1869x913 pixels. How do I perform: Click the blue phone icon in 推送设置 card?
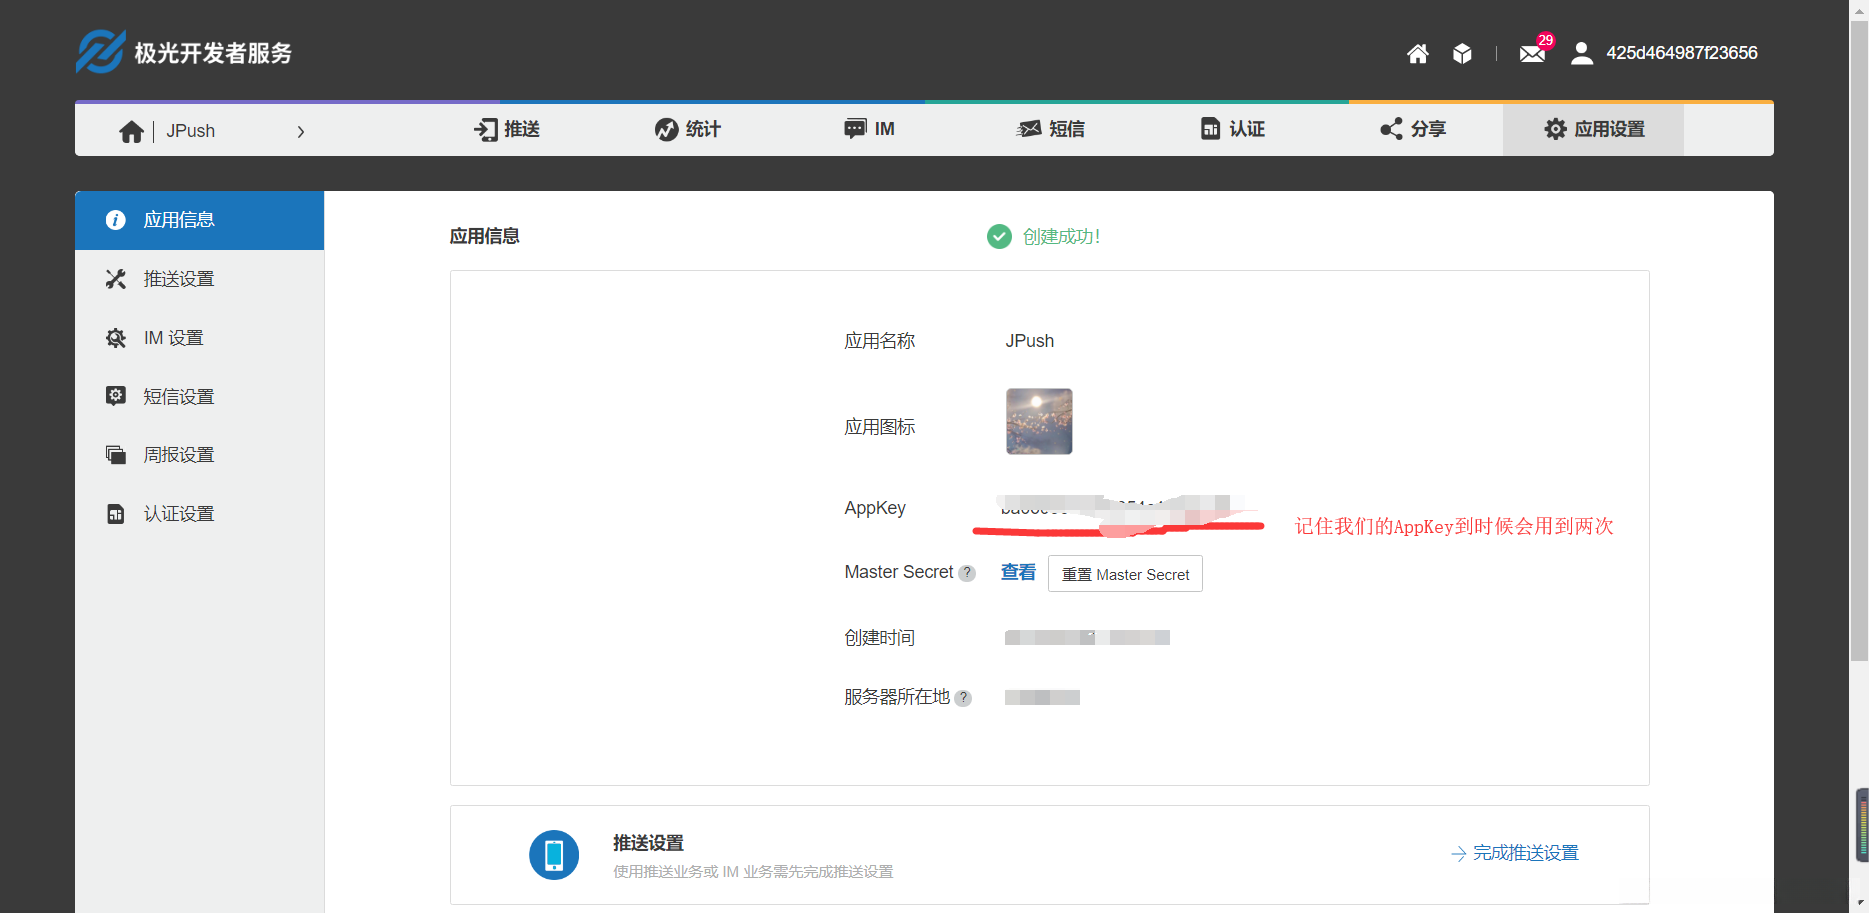[x=554, y=855]
